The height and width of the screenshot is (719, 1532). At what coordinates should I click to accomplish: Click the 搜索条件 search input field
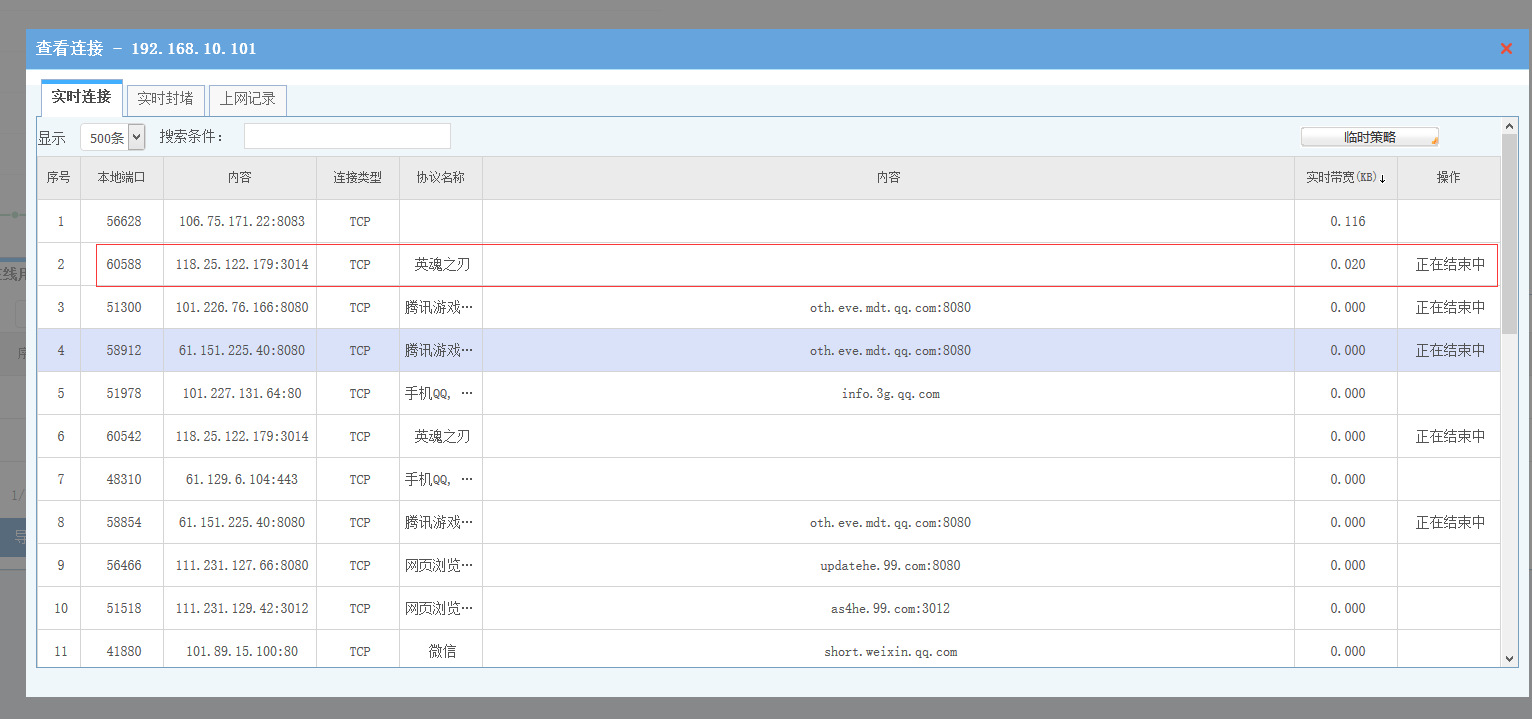pos(347,137)
